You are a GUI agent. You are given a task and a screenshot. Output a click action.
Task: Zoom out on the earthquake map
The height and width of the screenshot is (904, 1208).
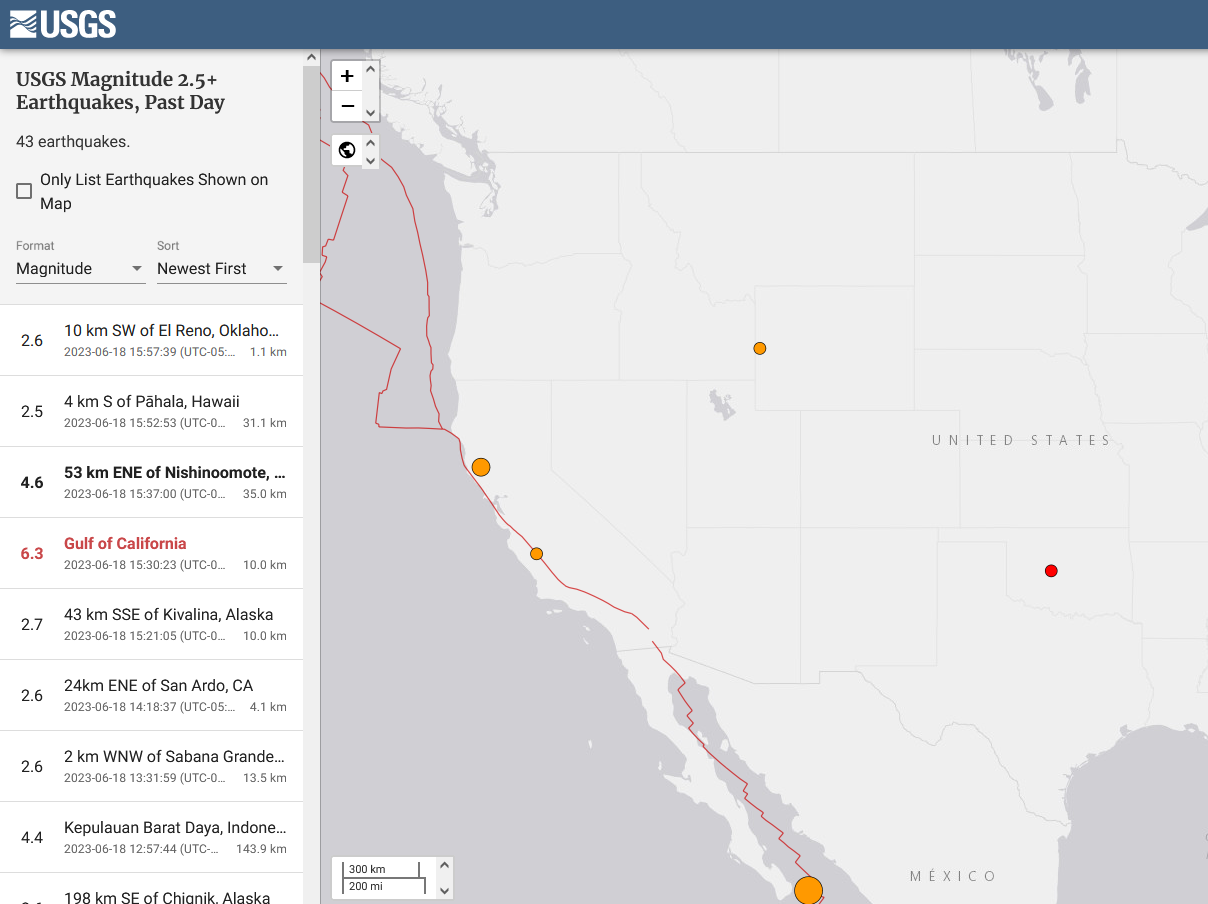pyautogui.click(x=347, y=106)
